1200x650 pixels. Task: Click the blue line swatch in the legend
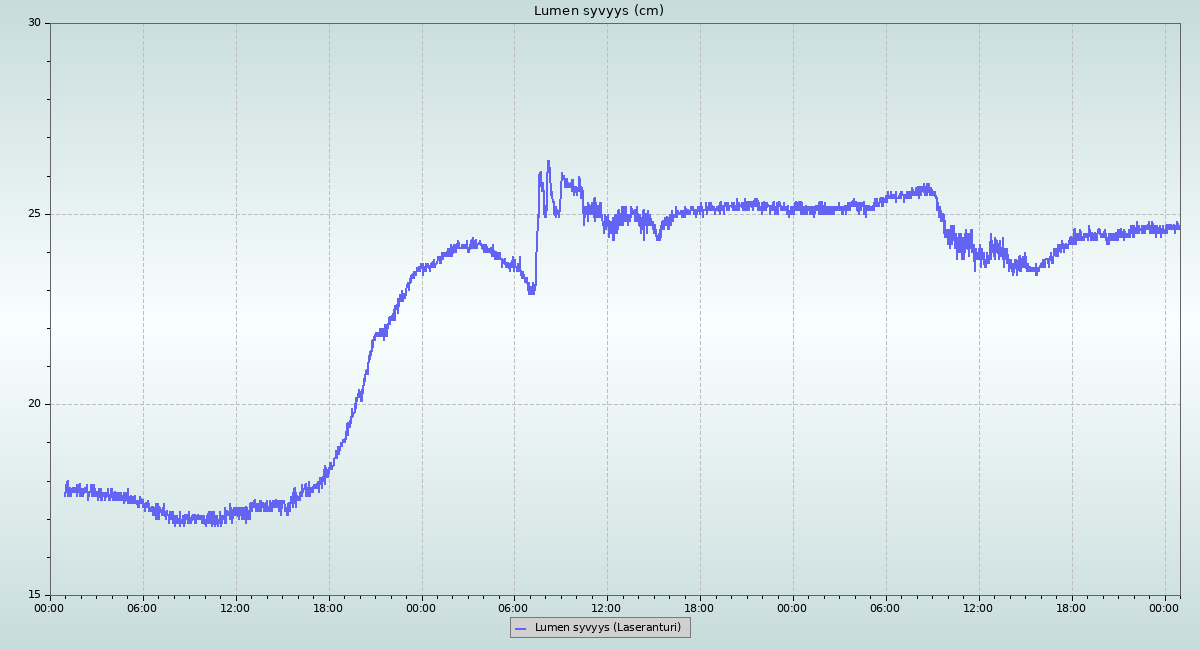pyautogui.click(x=520, y=629)
